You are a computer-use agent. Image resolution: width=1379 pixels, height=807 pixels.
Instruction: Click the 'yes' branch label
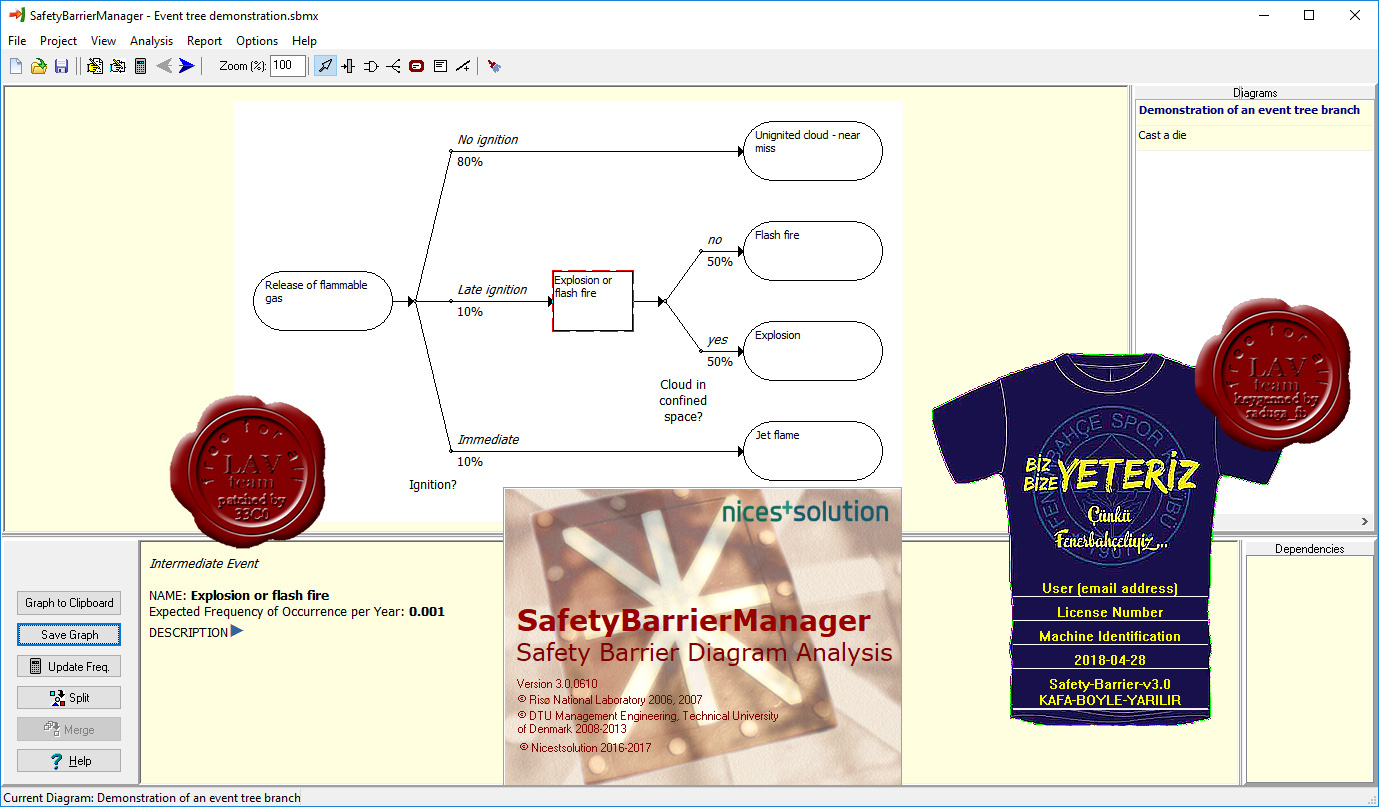[x=717, y=340]
